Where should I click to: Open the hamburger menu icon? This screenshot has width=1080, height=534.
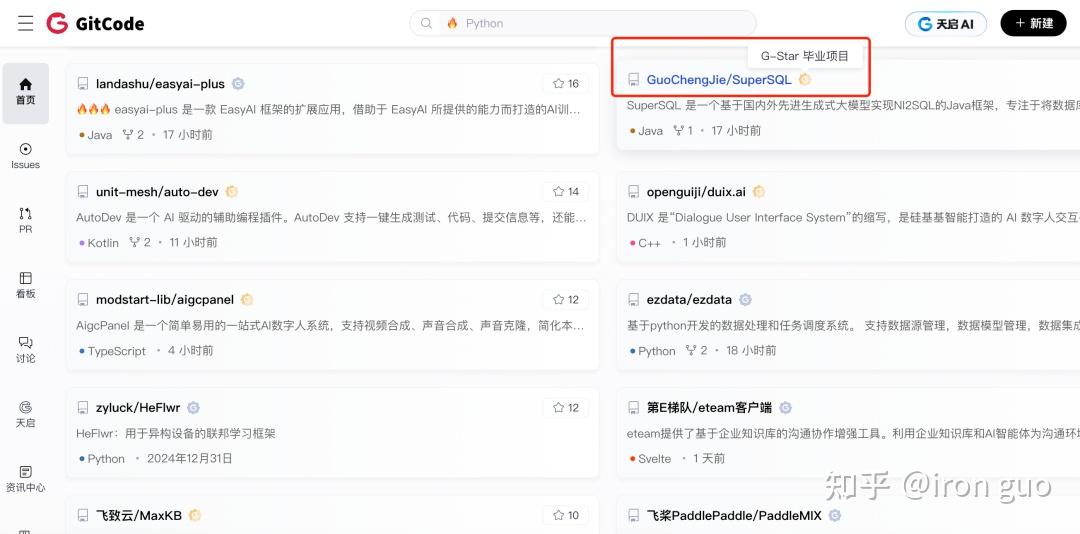25,23
